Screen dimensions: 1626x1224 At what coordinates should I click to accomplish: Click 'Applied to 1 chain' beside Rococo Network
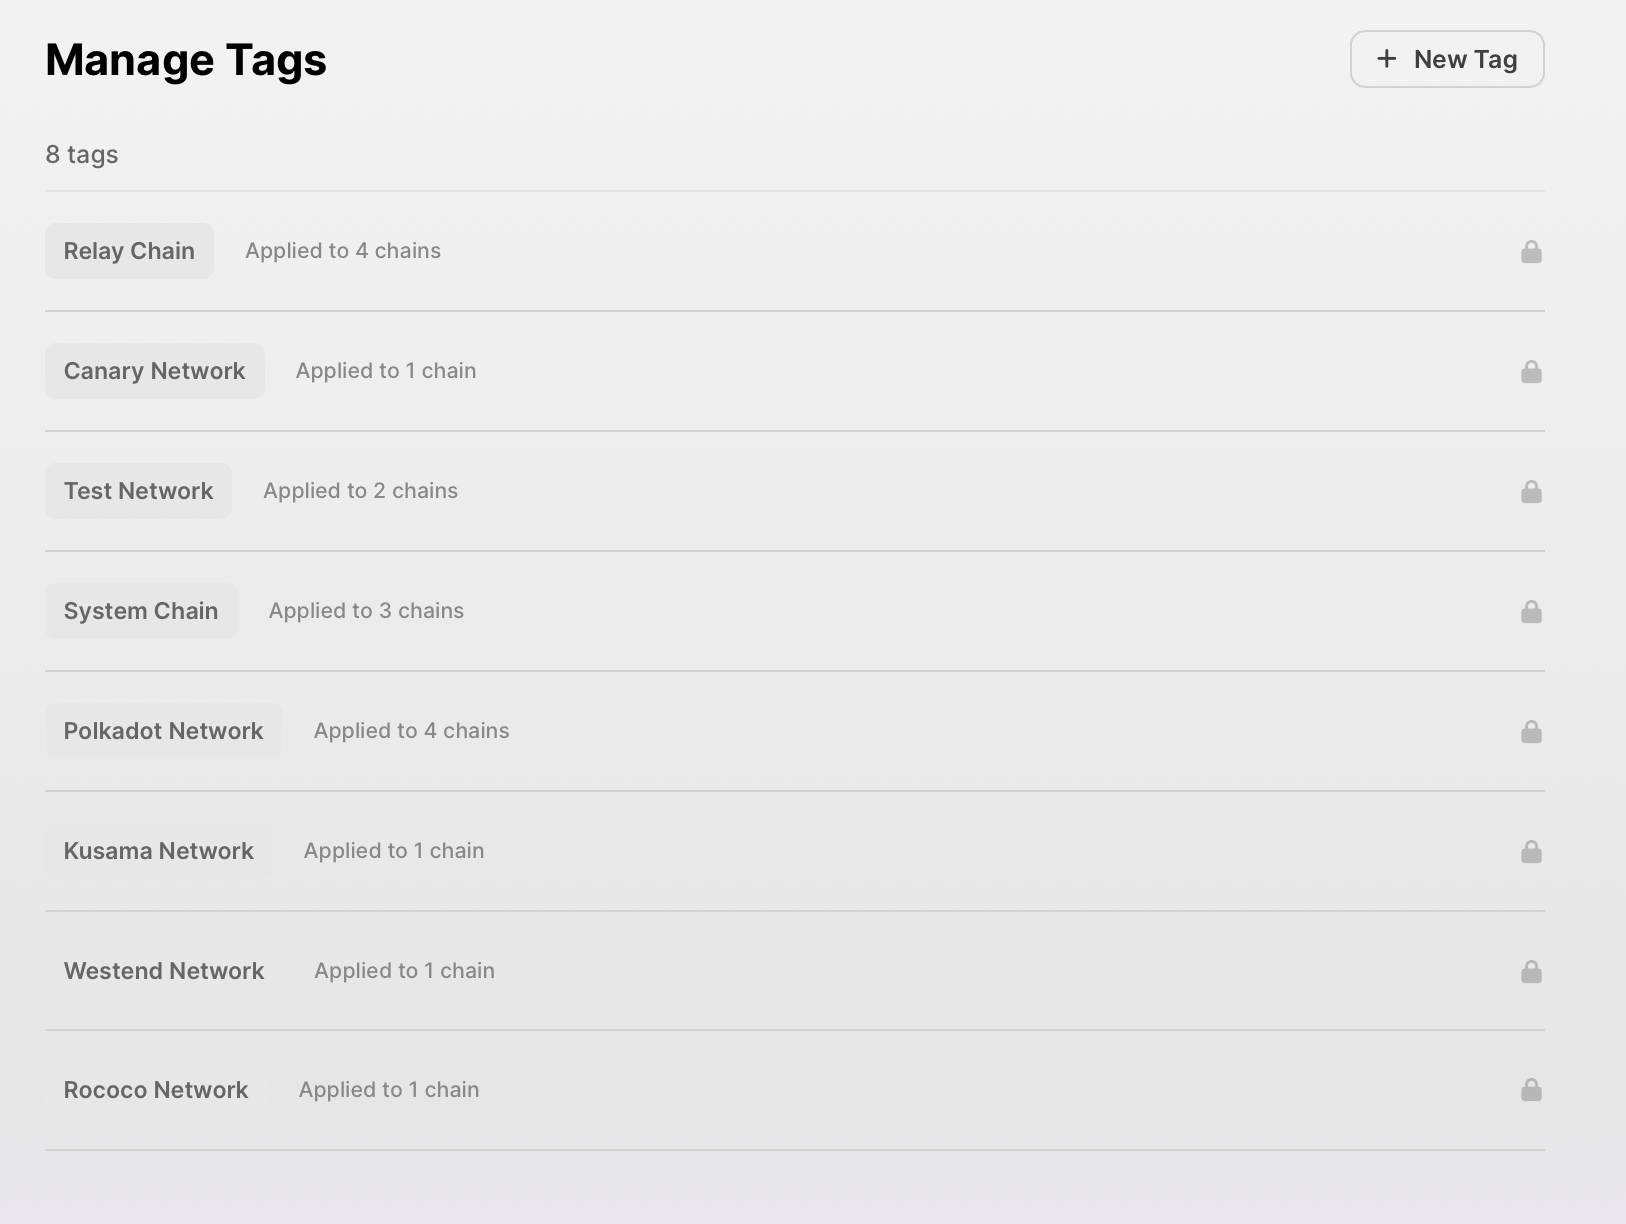389,1090
